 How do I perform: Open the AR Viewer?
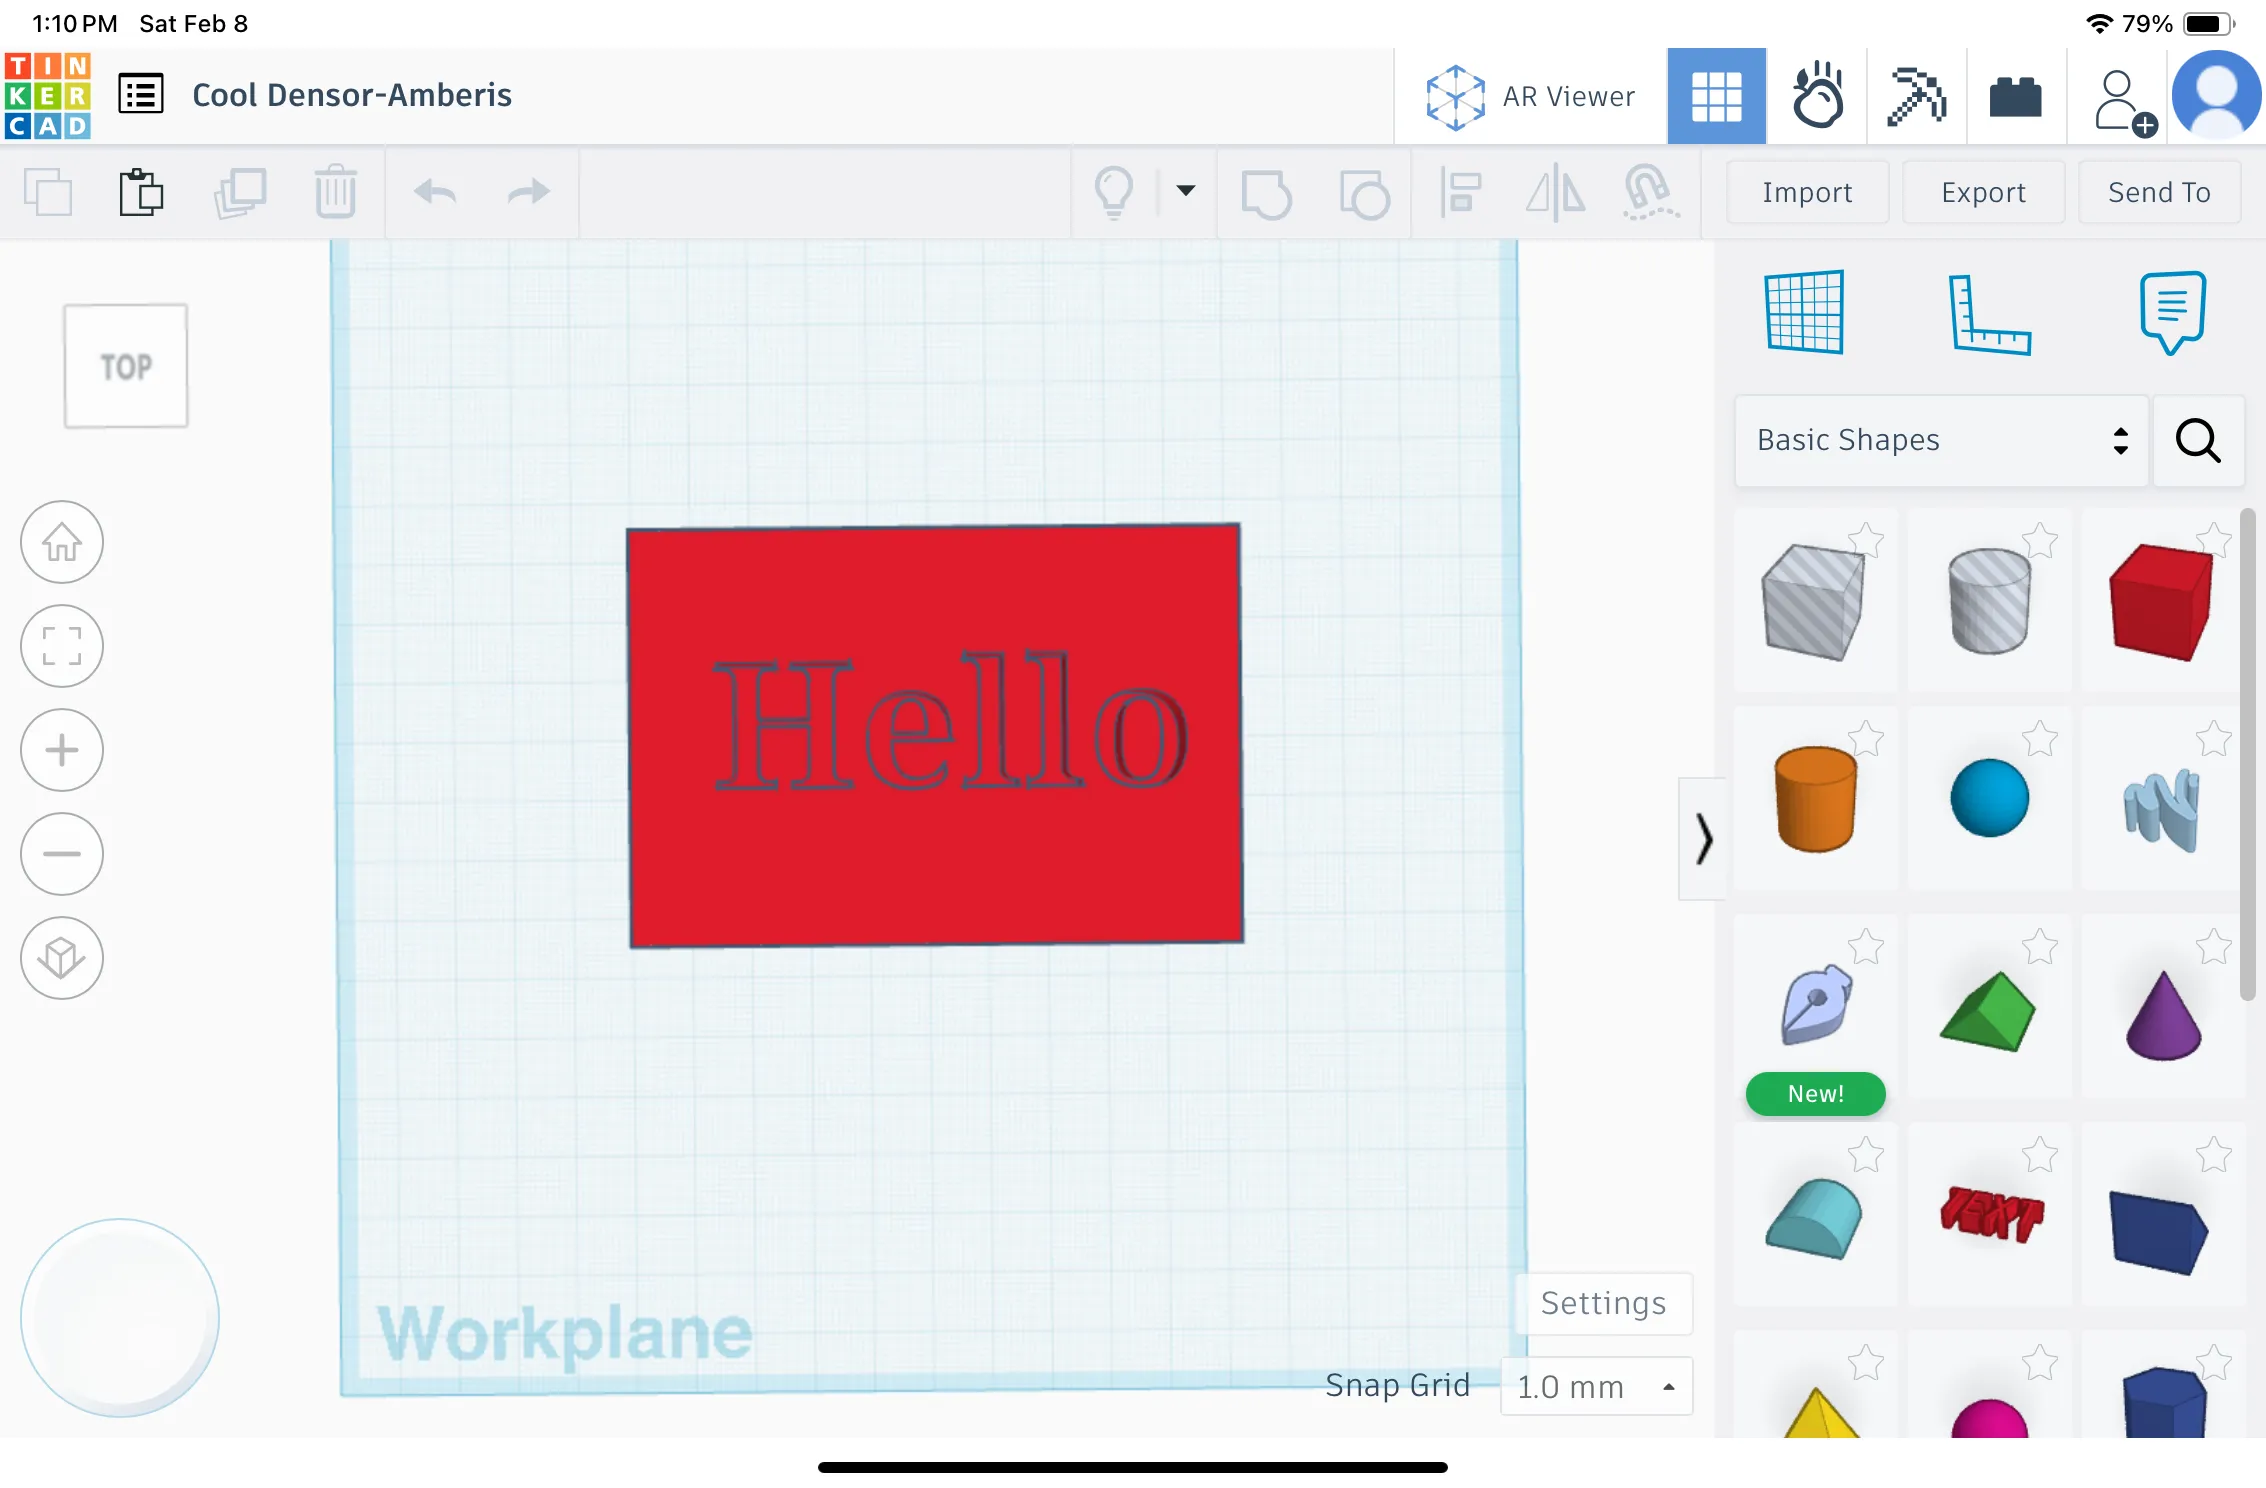coord(1531,97)
